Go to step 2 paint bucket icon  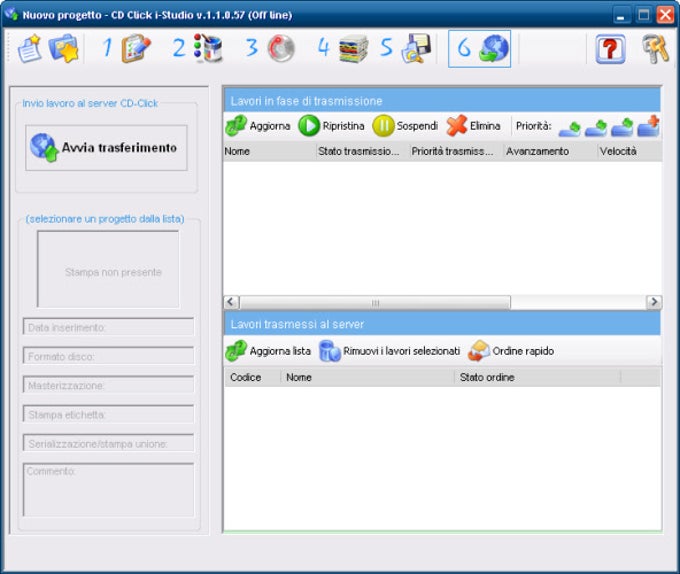208,49
